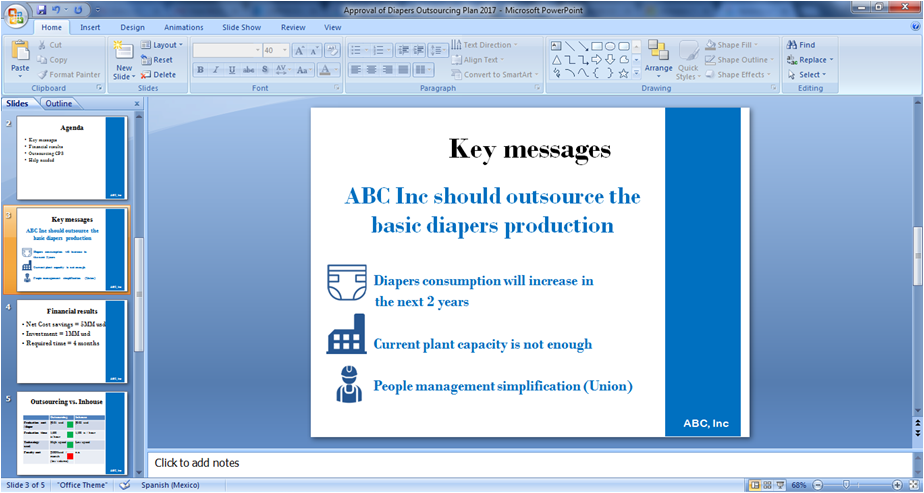Choose the isosceles triangle shape
The height and width of the screenshot is (493, 924).
[x=556, y=59]
